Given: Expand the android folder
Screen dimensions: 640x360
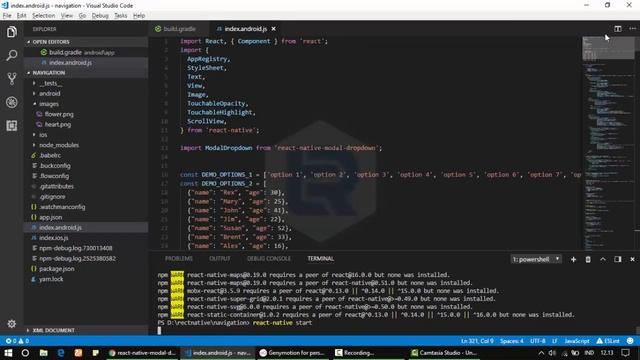Looking at the screenshot, I should (x=49, y=93).
